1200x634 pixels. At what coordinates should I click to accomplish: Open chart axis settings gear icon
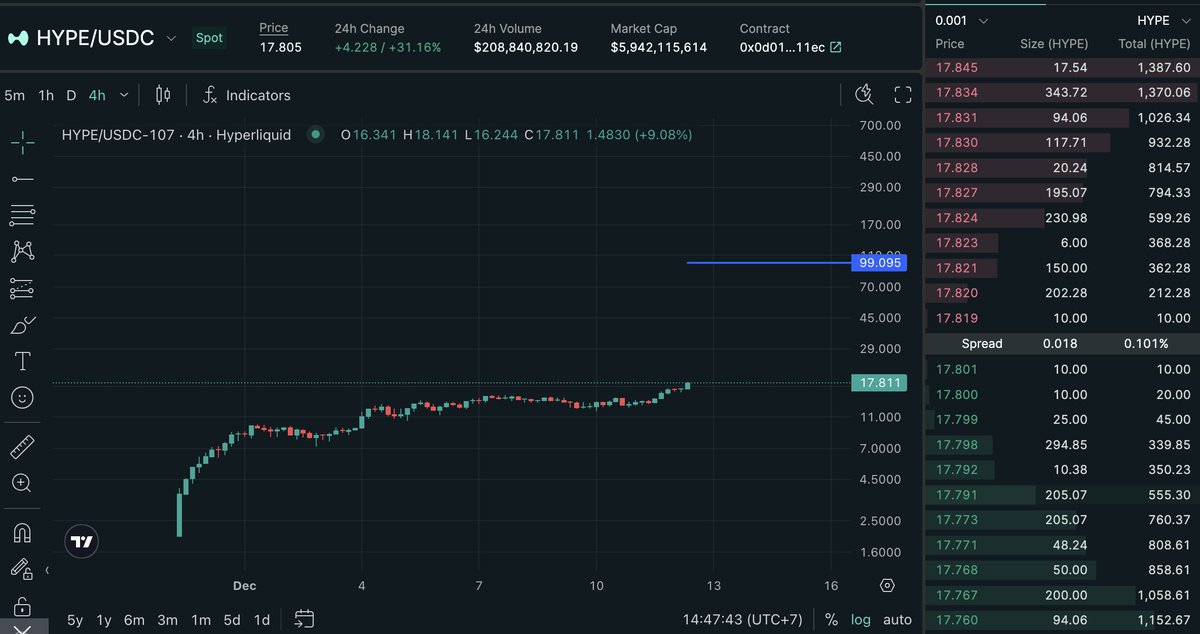pyautogui.click(x=887, y=585)
